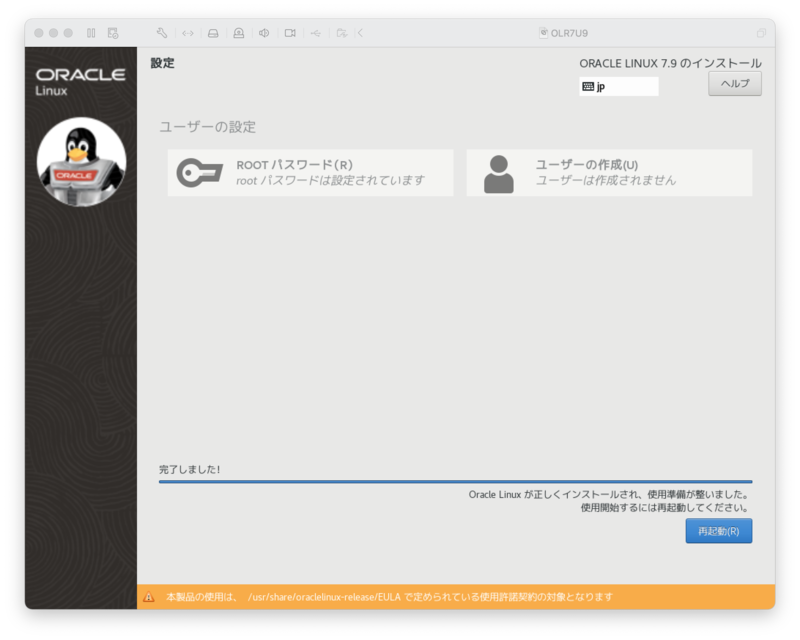Click the overlapping windows icon at the title bar's right
The width and height of the screenshot is (800, 640).
click(x=761, y=33)
